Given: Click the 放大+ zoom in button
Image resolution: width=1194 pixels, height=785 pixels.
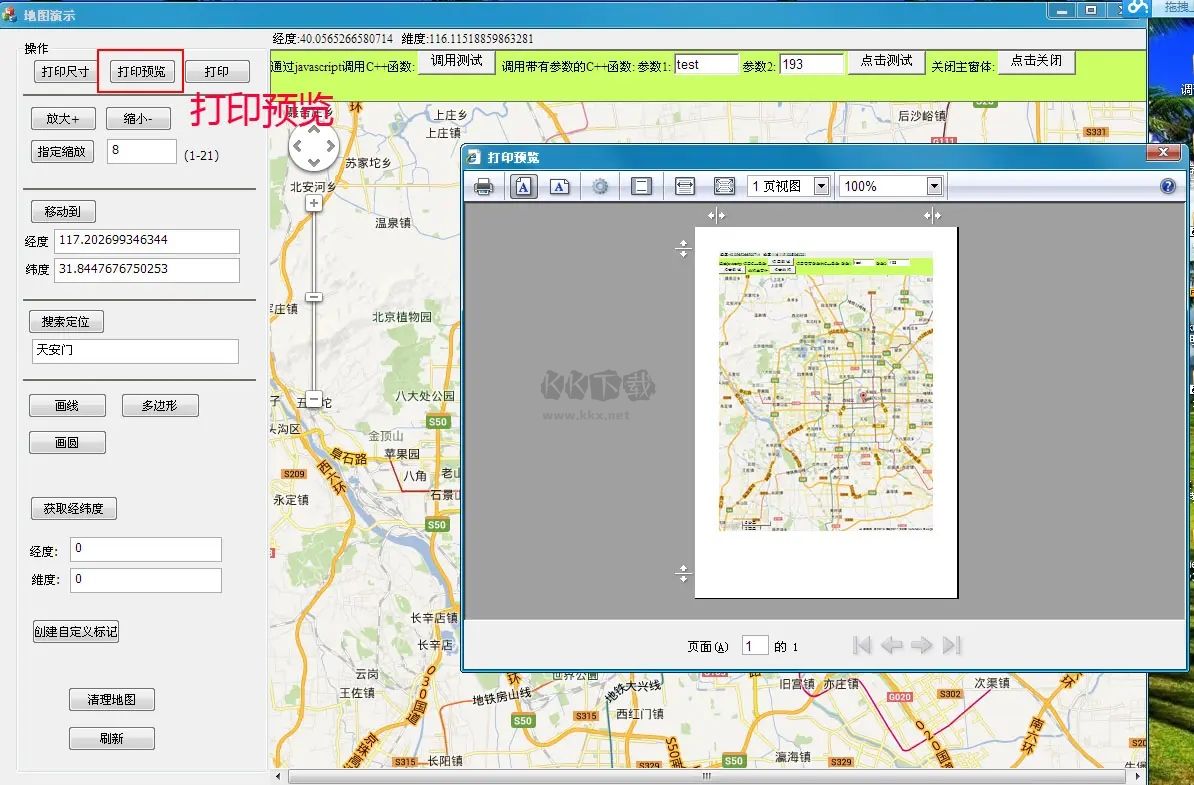Looking at the screenshot, I should coord(63,118).
